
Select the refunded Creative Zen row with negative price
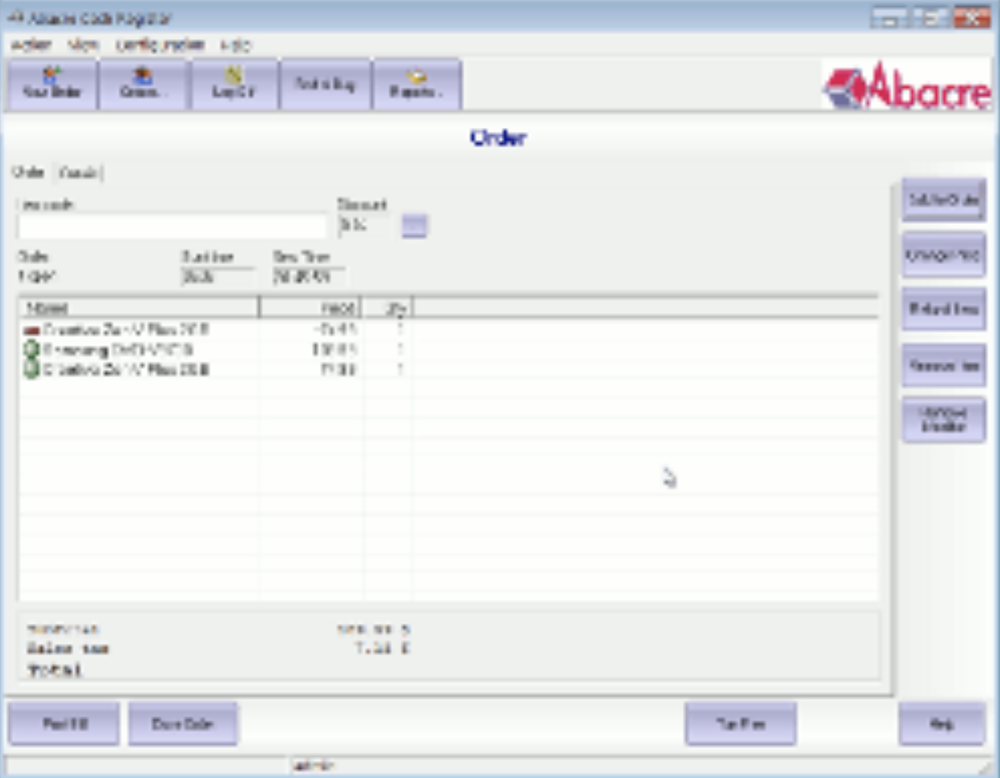(448, 330)
